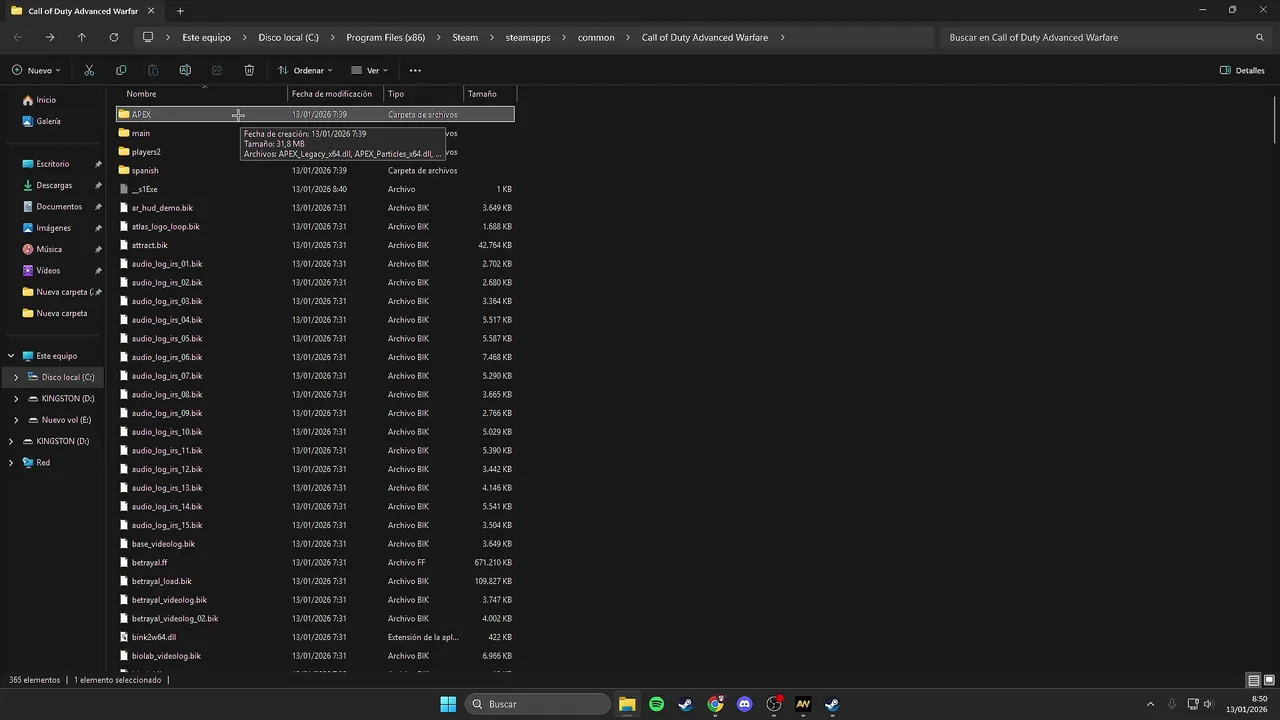Open Spotify from the taskbar
The height and width of the screenshot is (720, 1280).
(x=656, y=704)
